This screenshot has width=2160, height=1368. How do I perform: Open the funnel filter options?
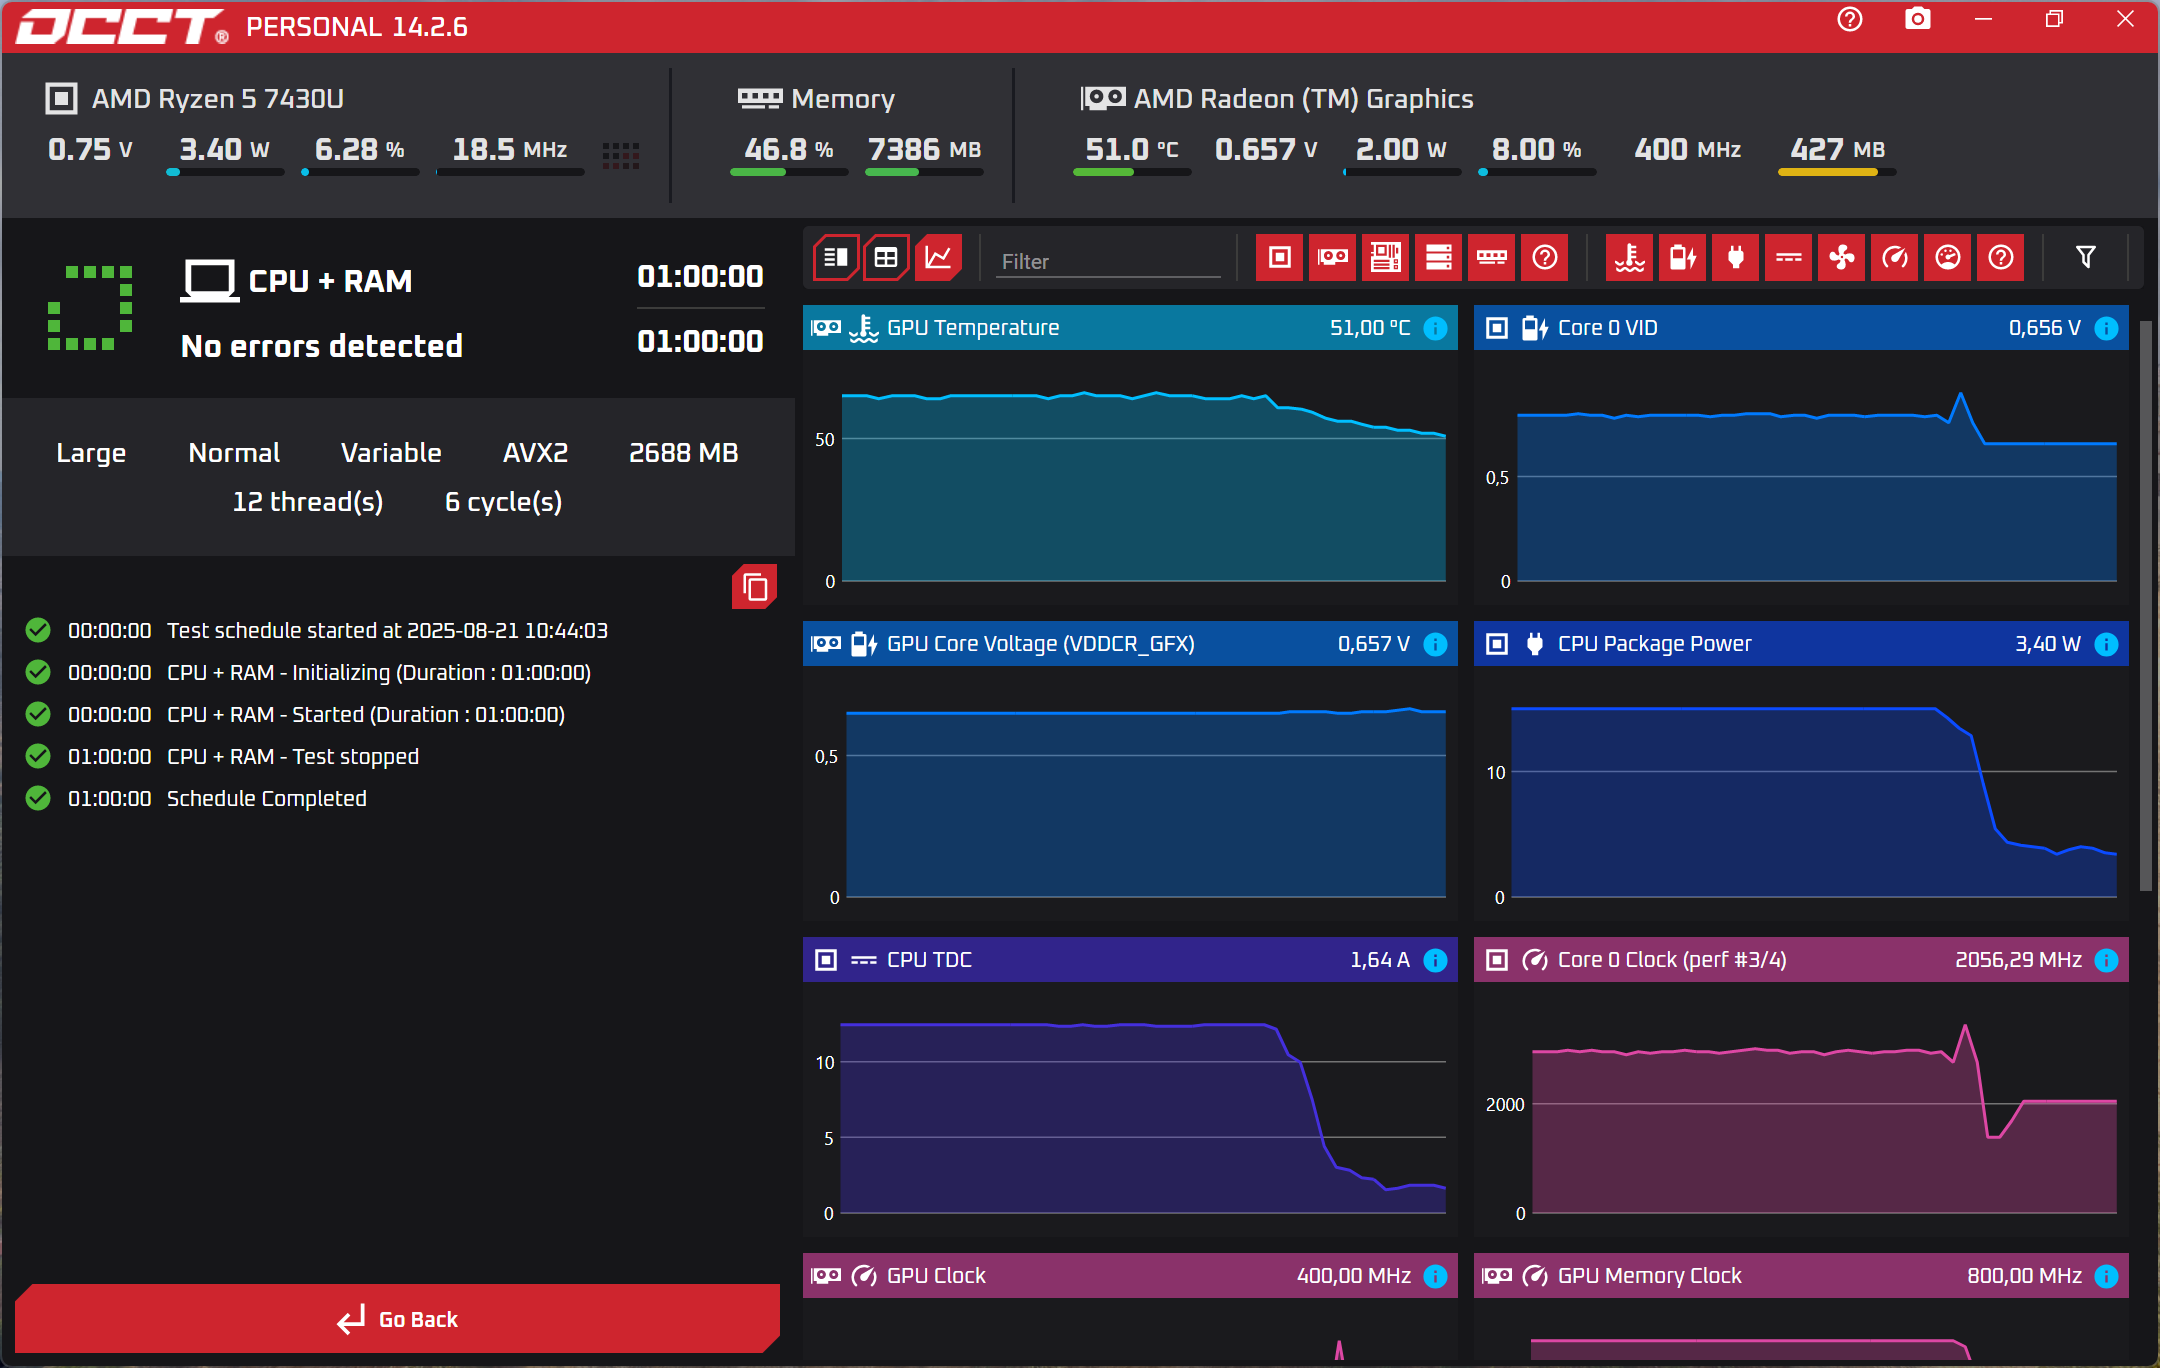point(2085,258)
